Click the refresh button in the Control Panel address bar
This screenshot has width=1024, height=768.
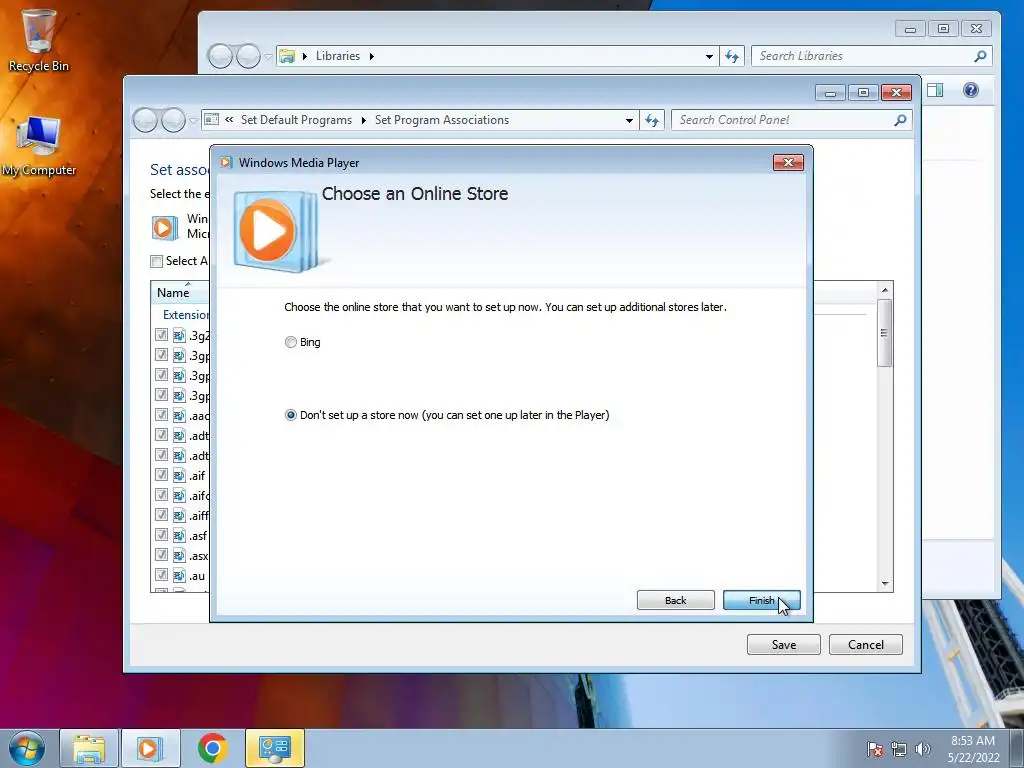tap(652, 120)
